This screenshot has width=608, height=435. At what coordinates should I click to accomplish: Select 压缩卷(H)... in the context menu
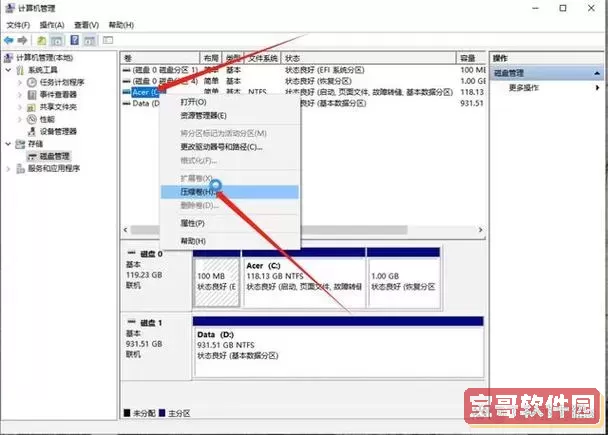pyautogui.click(x=230, y=192)
